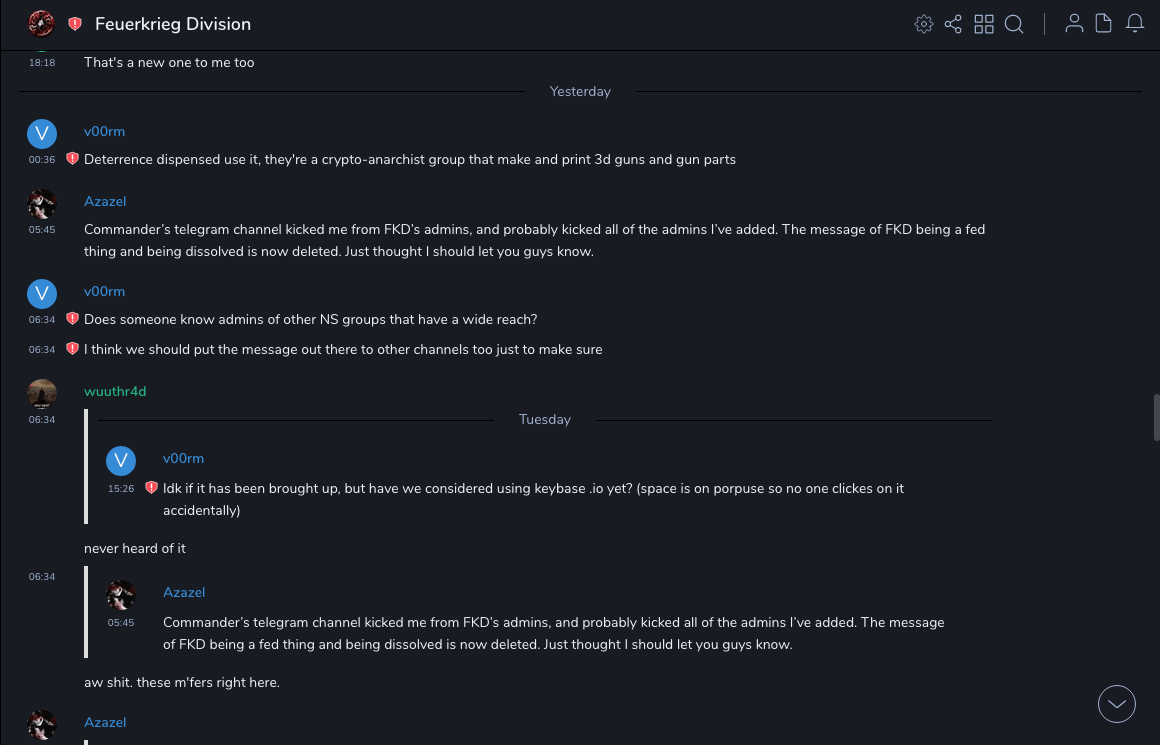Click Azazel's avatar at 05:45 message
This screenshot has width=1160, height=745.
(x=42, y=204)
